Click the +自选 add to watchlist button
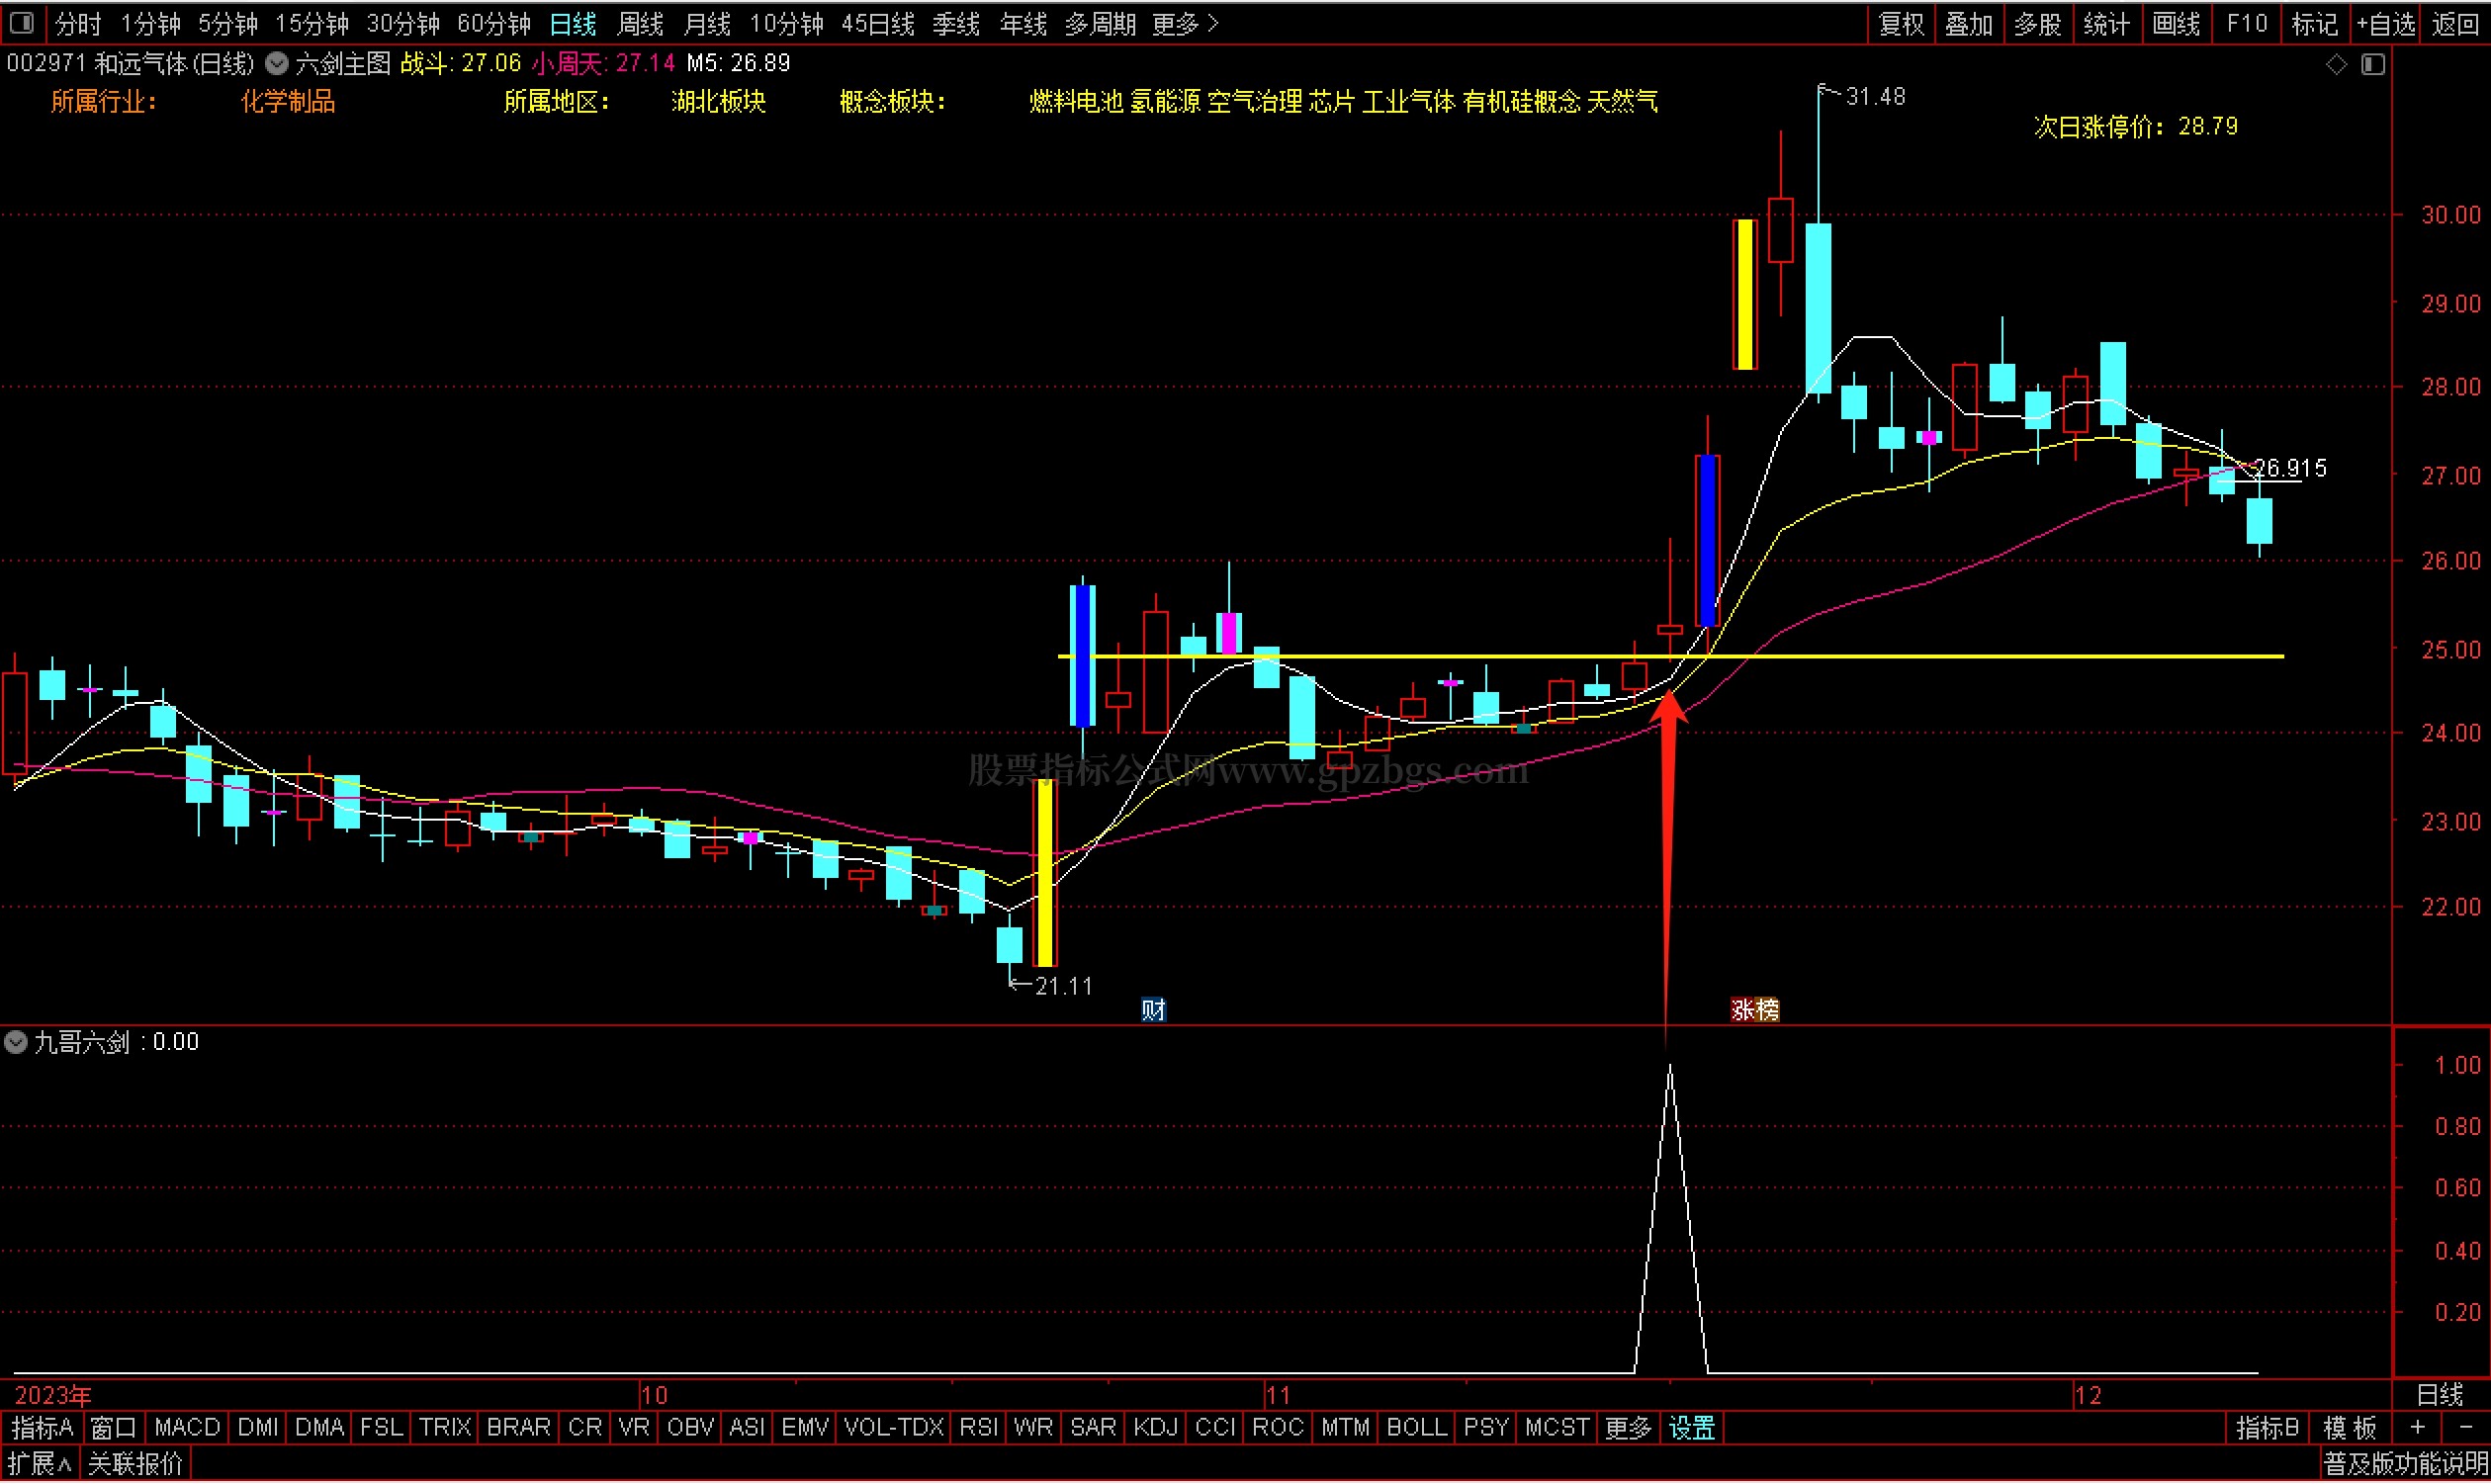The width and height of the screenshot is (2491, 1484). pyautogui.click(x=2385, y=24)
